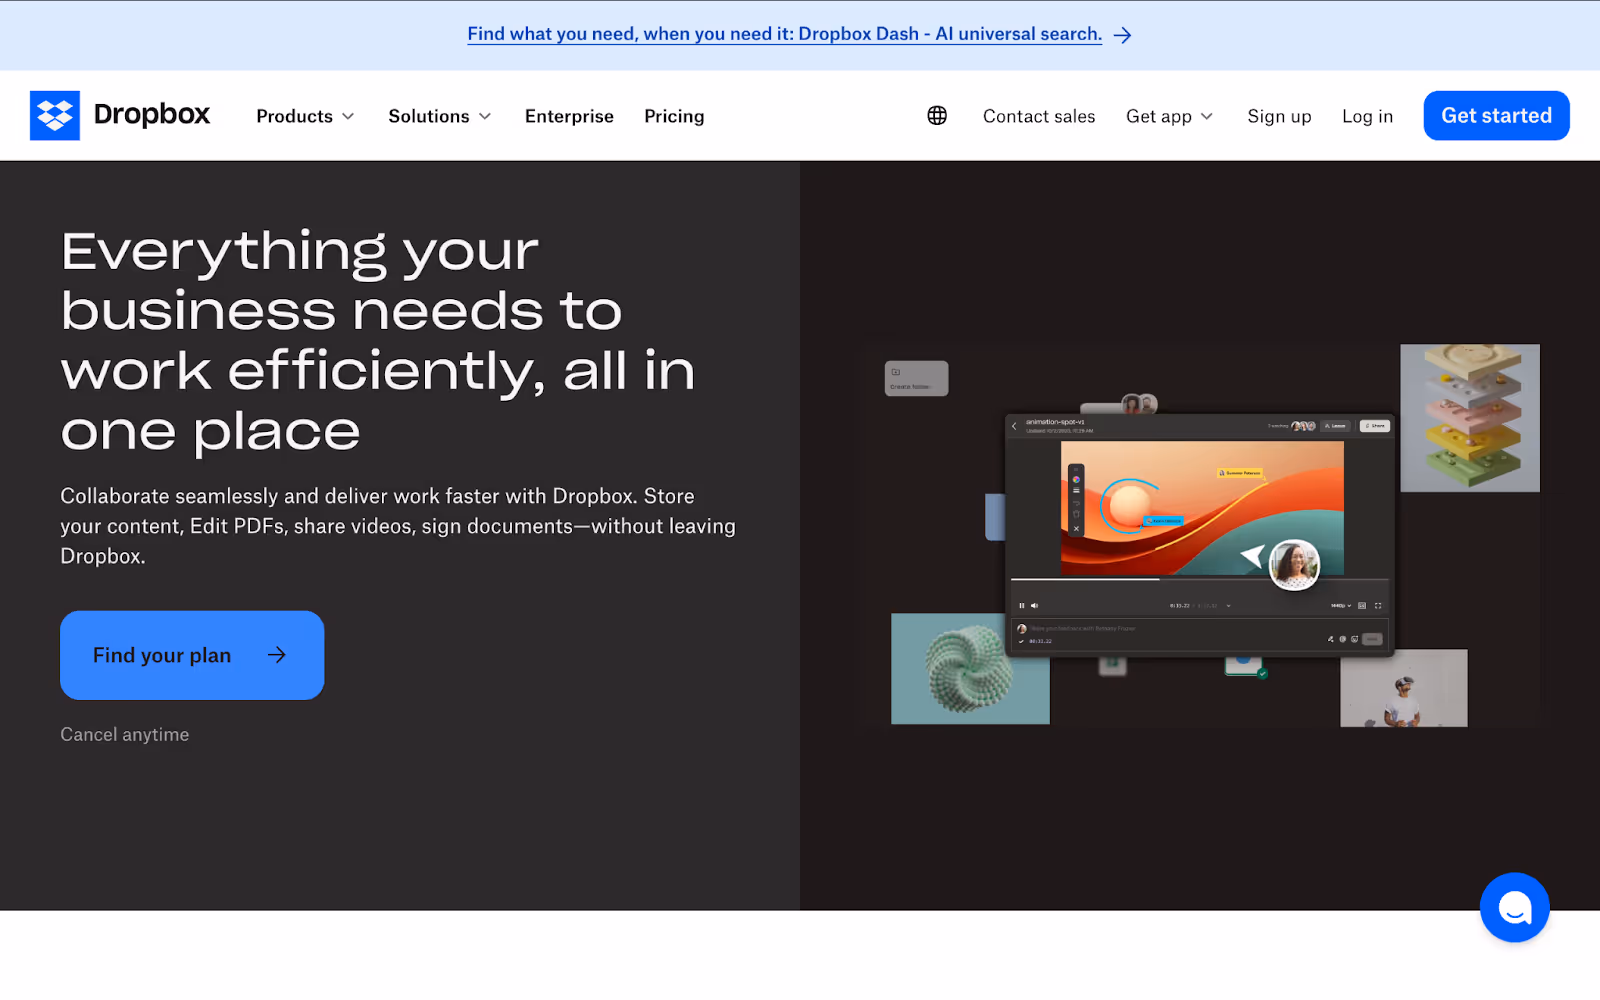Click the pause icon in the video player
Viewport: 1600px width, 1000px height.
pyautogui.click(x=1021, y=605)
